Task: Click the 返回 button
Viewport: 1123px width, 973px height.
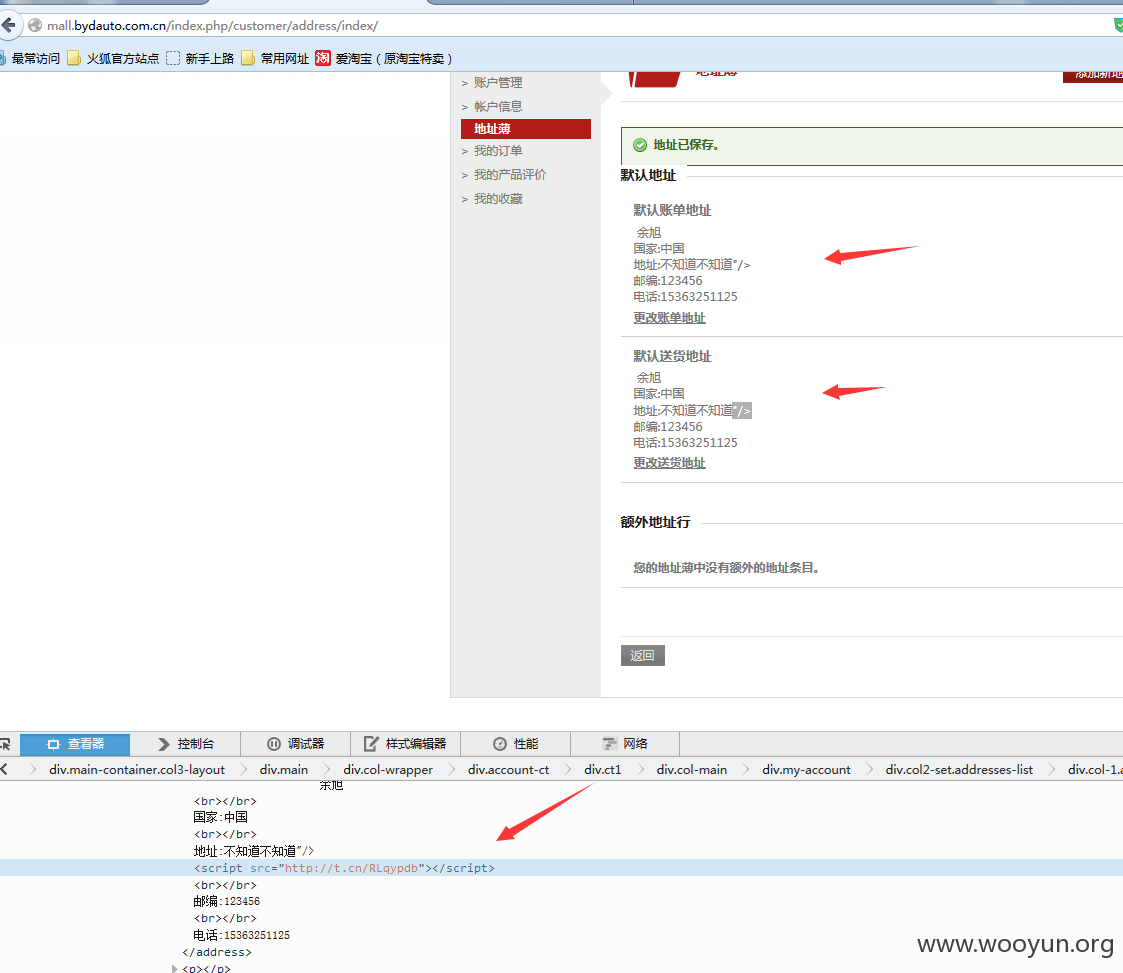Action: (642, 656)
